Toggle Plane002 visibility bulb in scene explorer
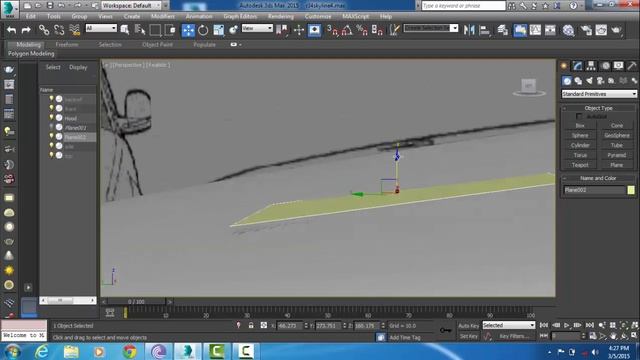 pos(51,136)
